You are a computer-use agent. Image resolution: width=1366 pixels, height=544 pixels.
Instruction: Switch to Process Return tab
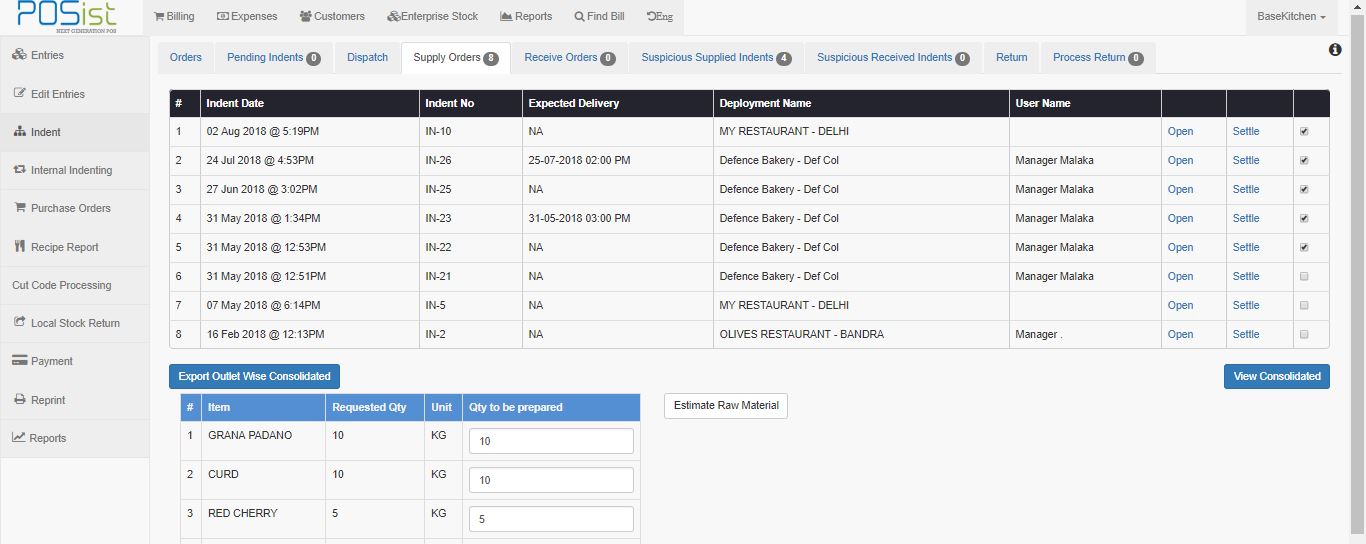tap(1098, 57)
